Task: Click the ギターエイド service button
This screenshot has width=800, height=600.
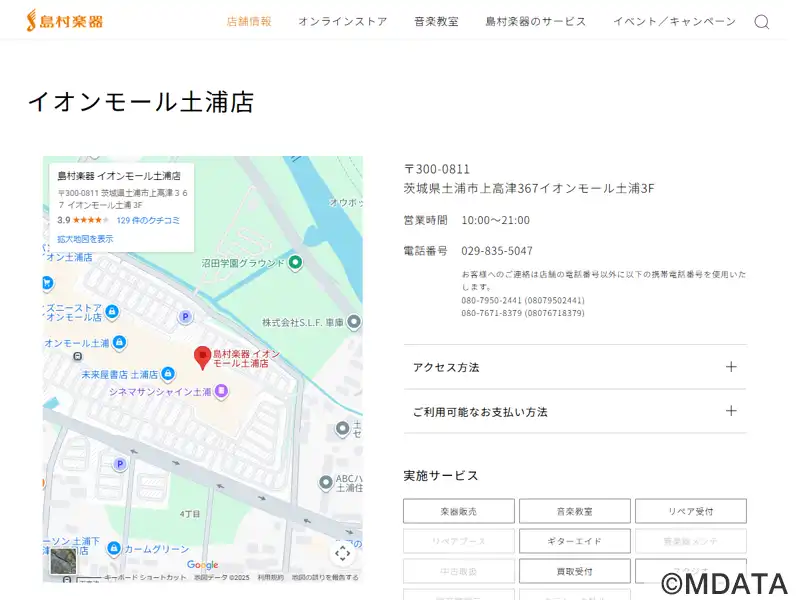Action: coord(574,541)
